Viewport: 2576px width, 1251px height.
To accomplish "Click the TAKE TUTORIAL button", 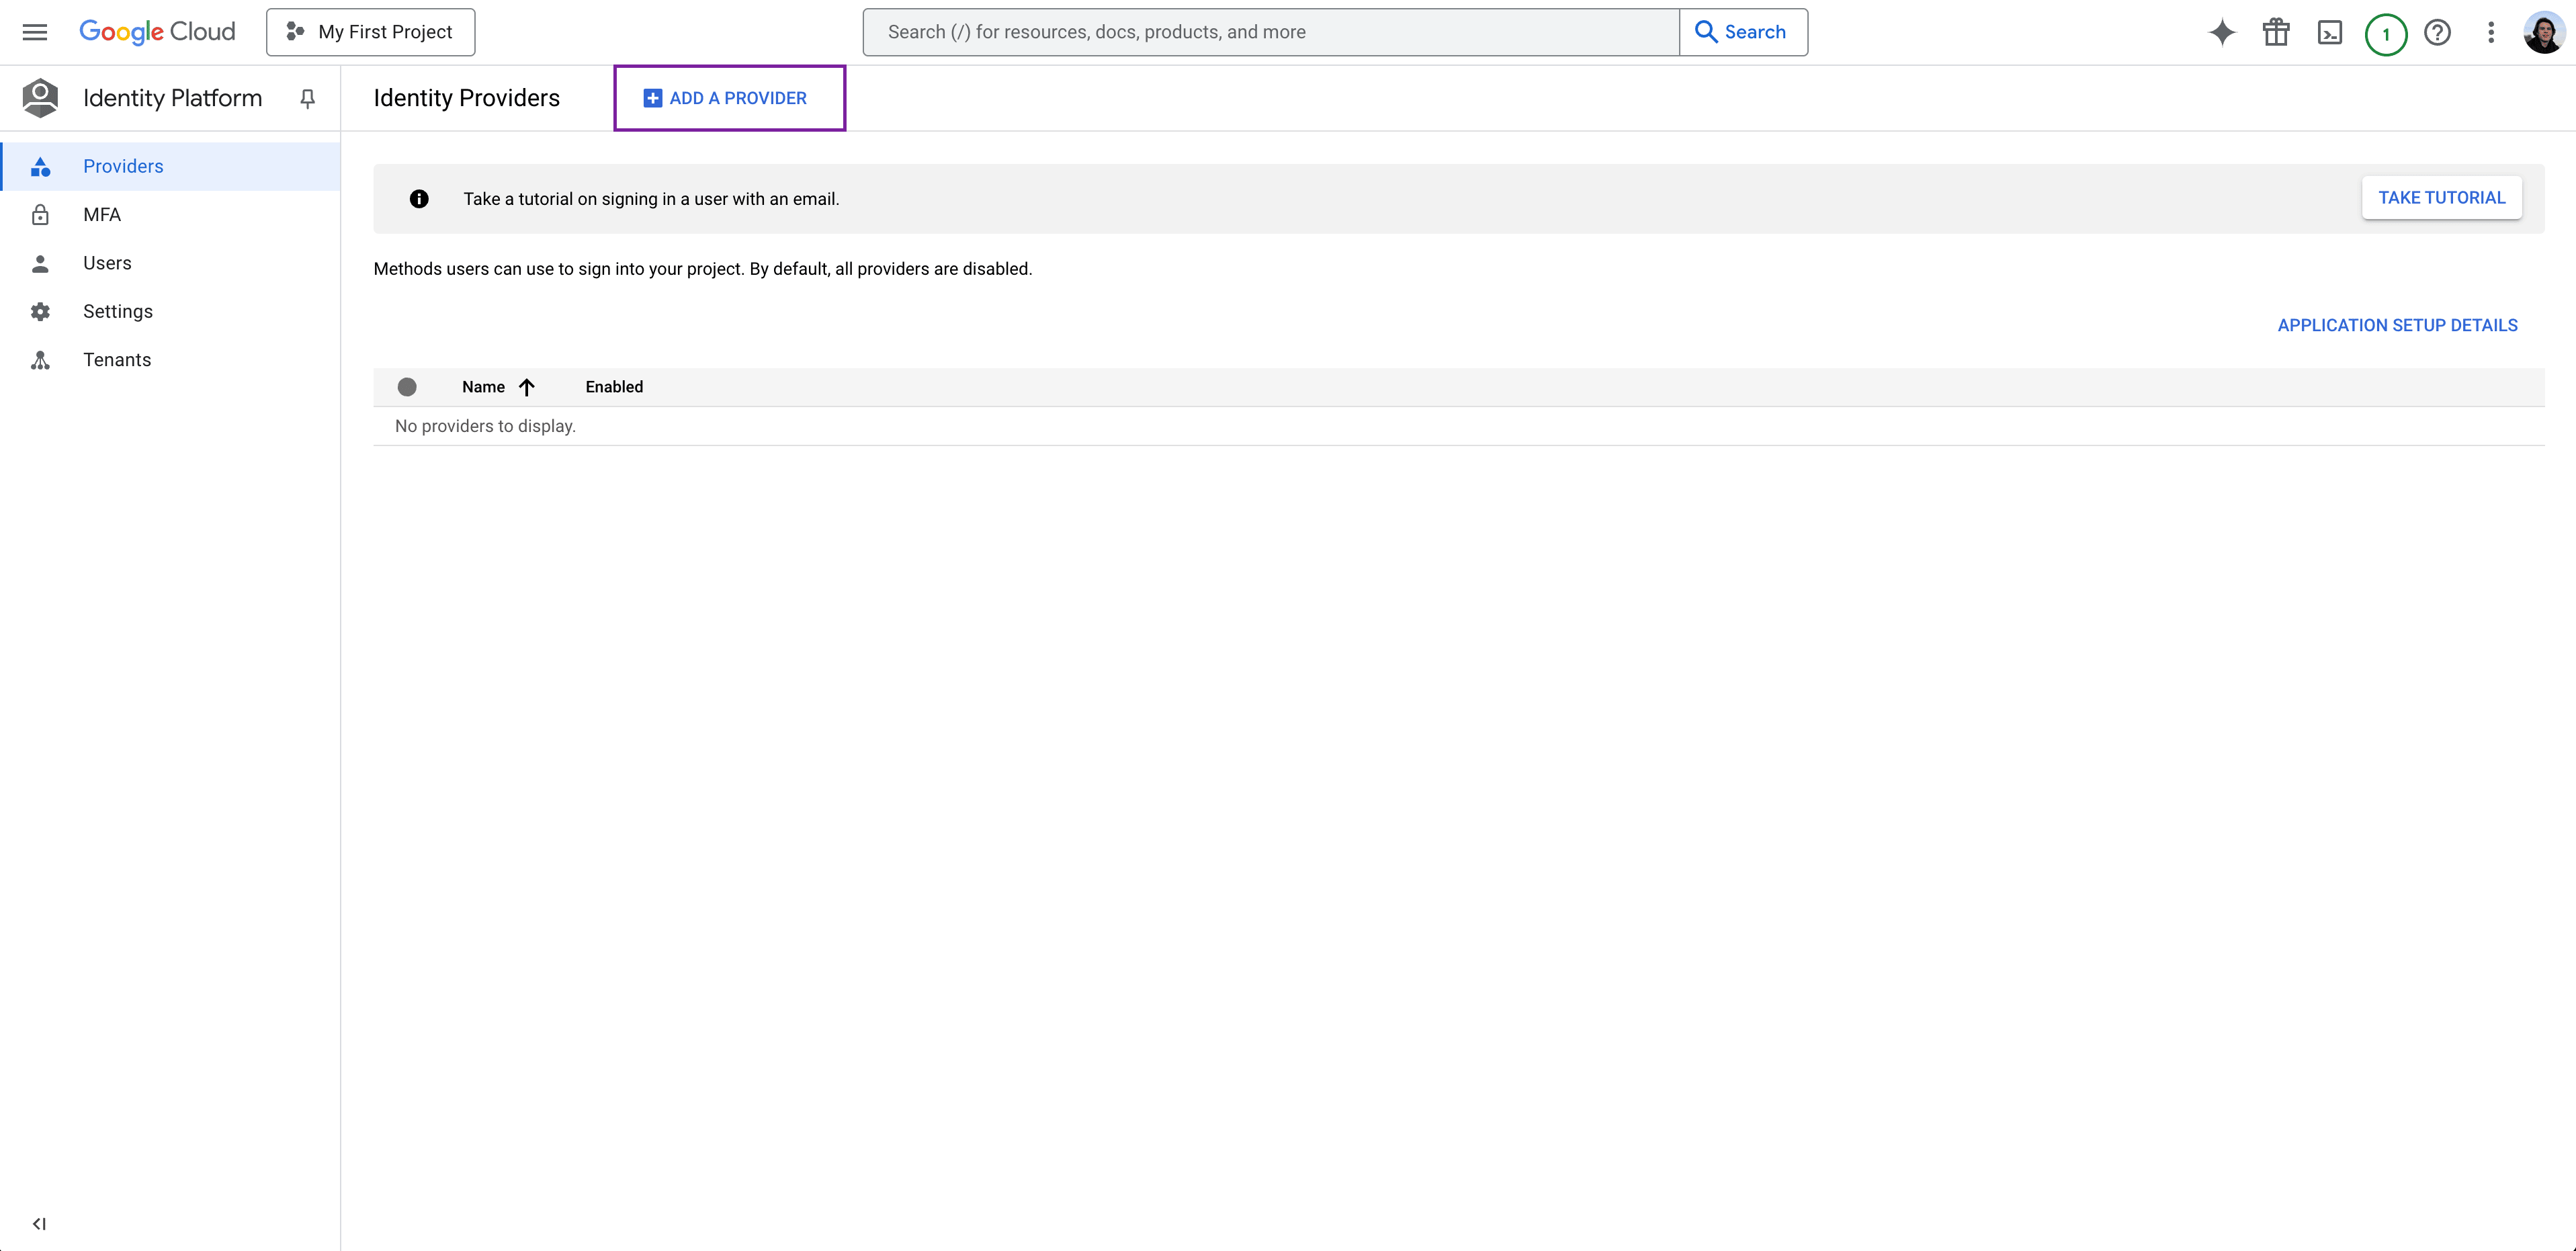I will [2440, 197].
